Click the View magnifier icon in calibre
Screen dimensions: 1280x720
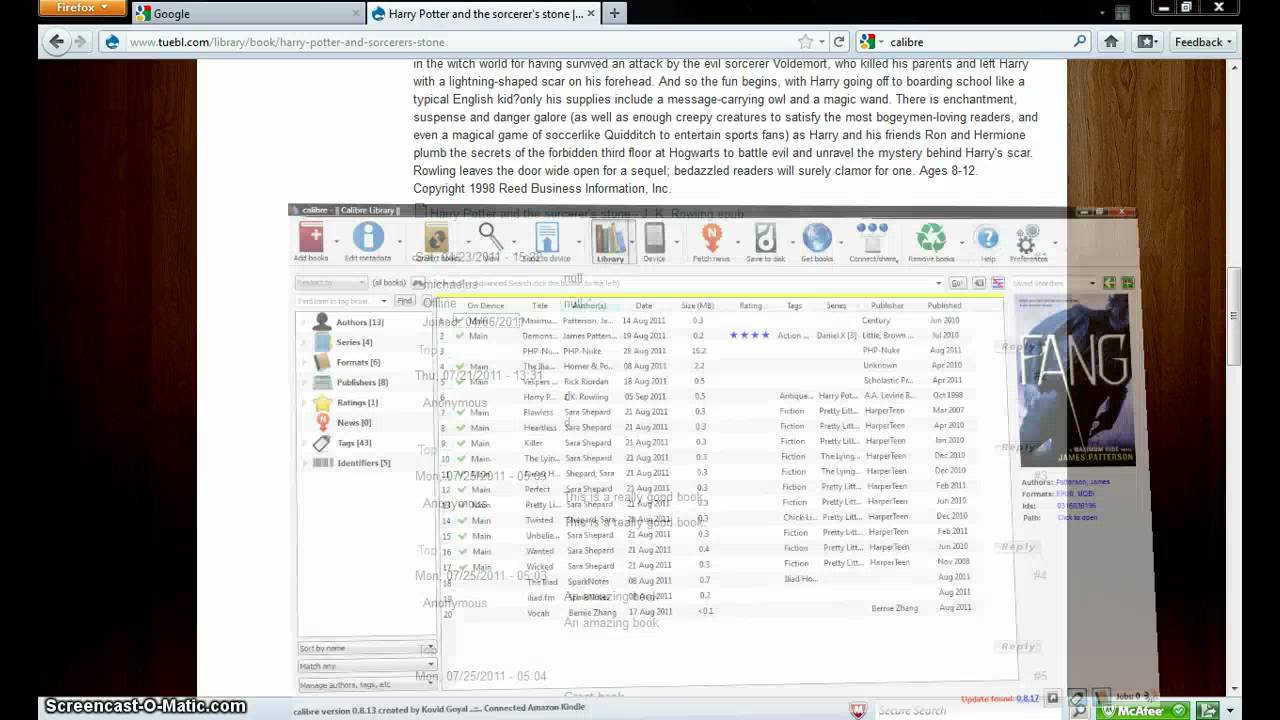(490, 237)
